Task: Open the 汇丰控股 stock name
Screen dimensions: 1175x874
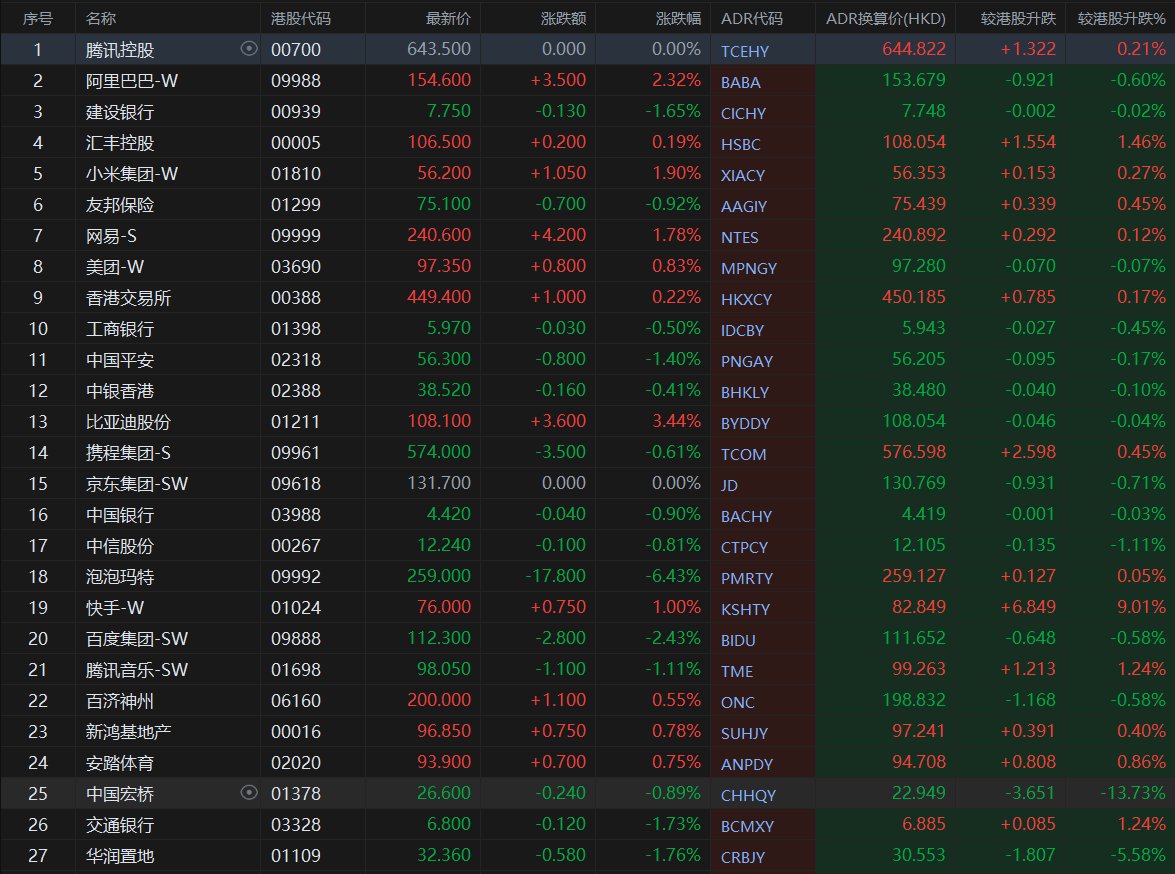Action: click(120, 142)
